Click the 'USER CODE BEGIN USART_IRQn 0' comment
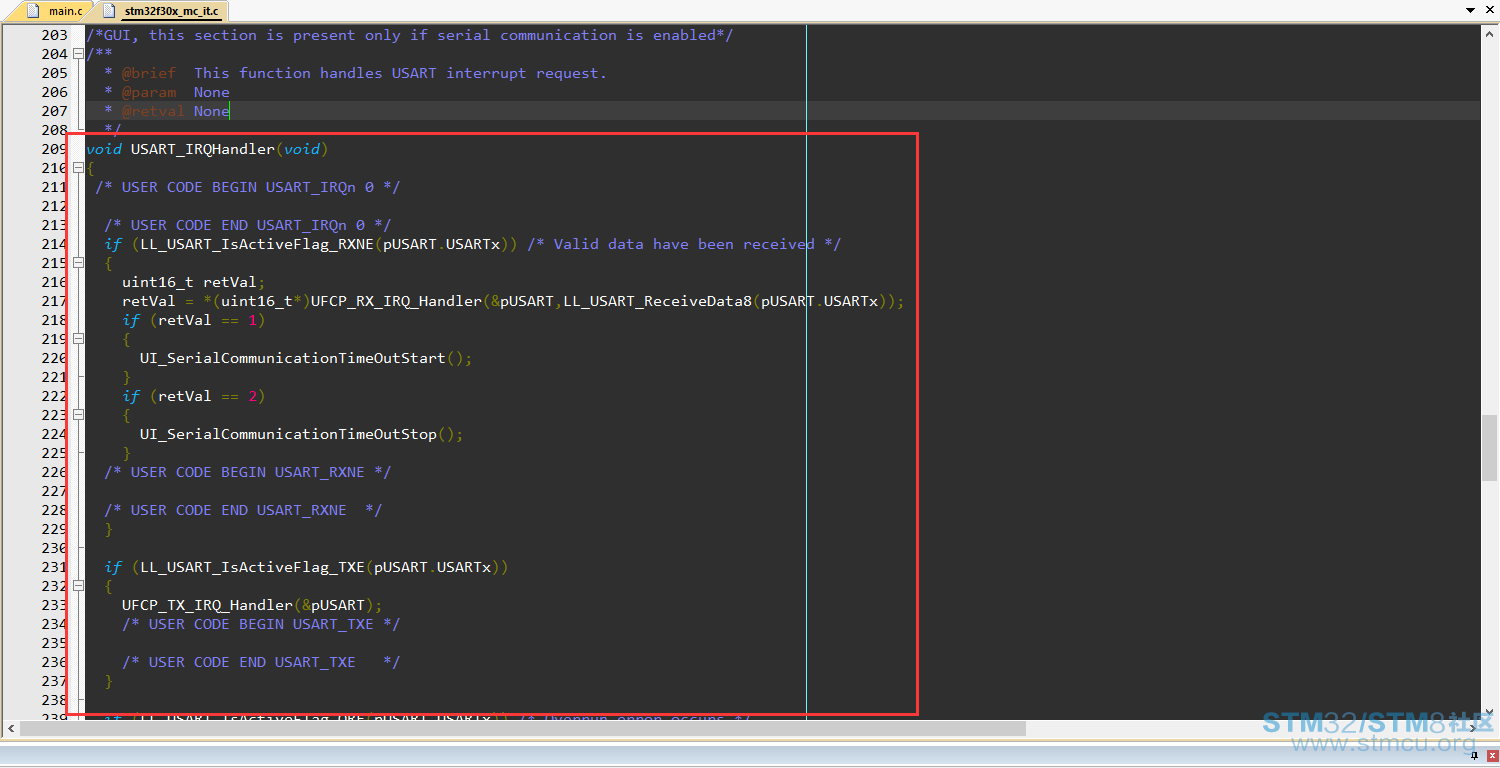 248,187
